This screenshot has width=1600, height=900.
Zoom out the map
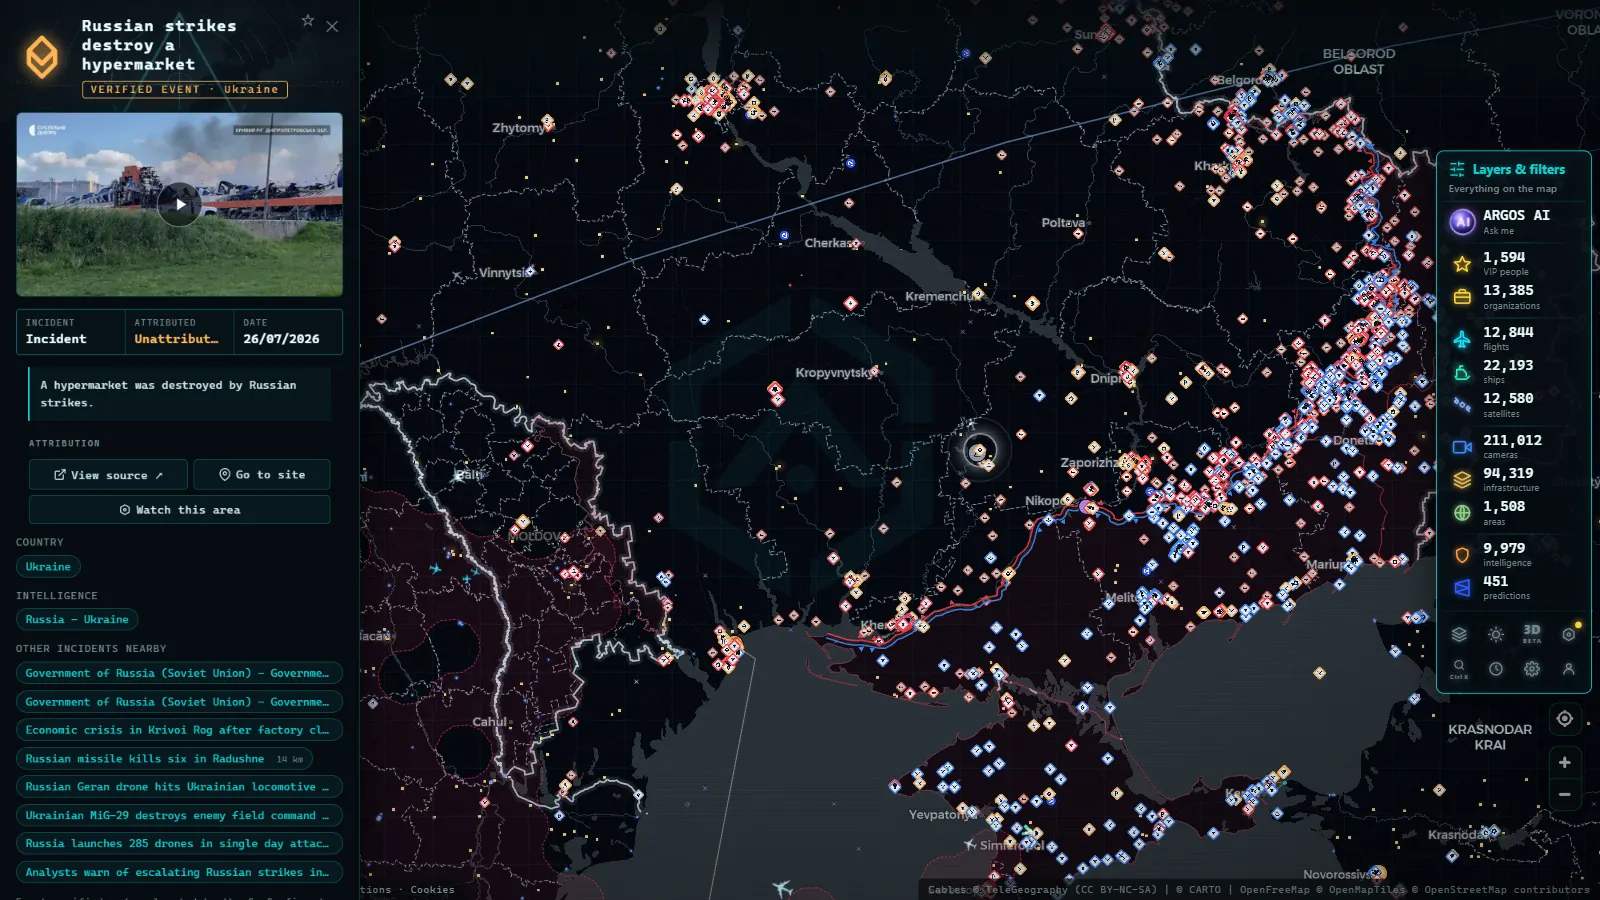(x=1565, y=795)
